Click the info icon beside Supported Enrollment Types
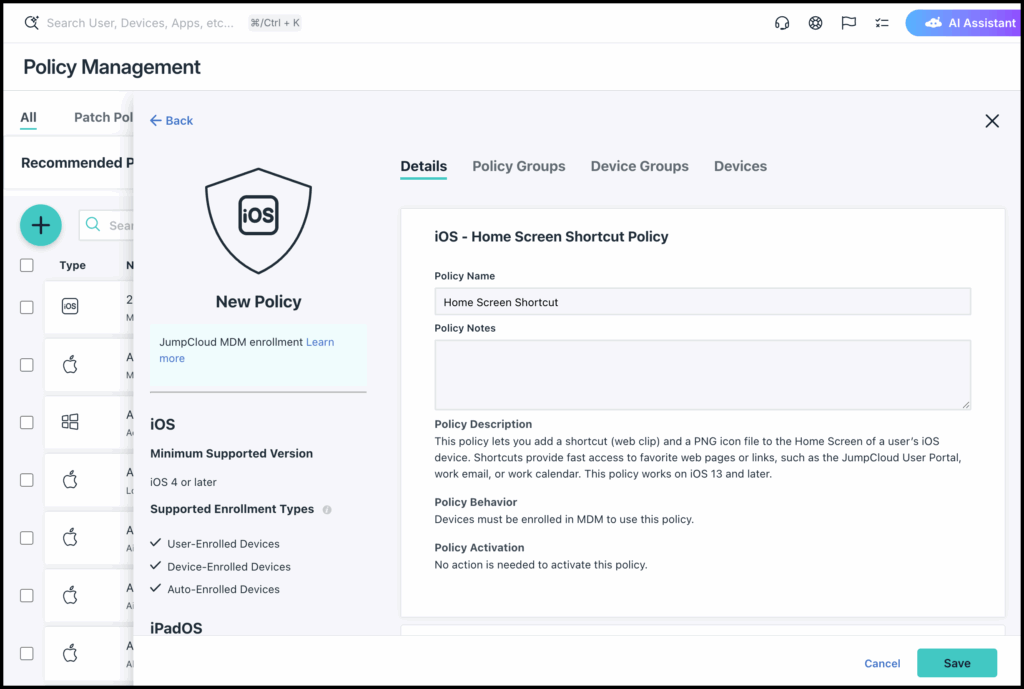 click(x=327, y=510)
